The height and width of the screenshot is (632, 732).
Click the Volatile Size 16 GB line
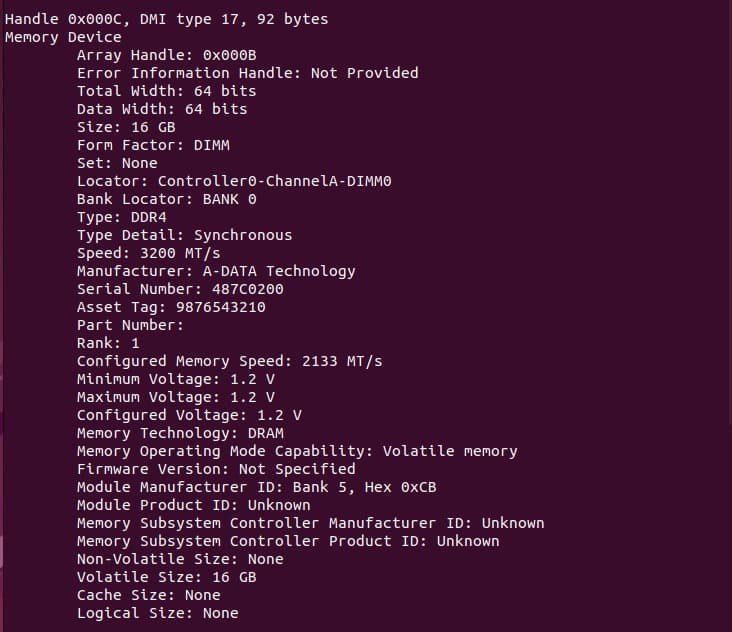tap(166, 577)
